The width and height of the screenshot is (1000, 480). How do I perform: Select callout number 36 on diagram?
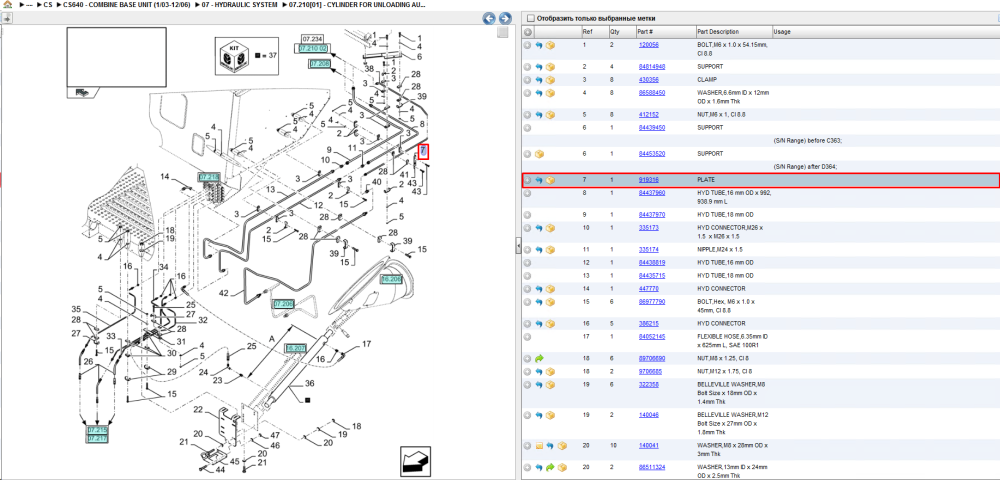(x=310, y=383)
